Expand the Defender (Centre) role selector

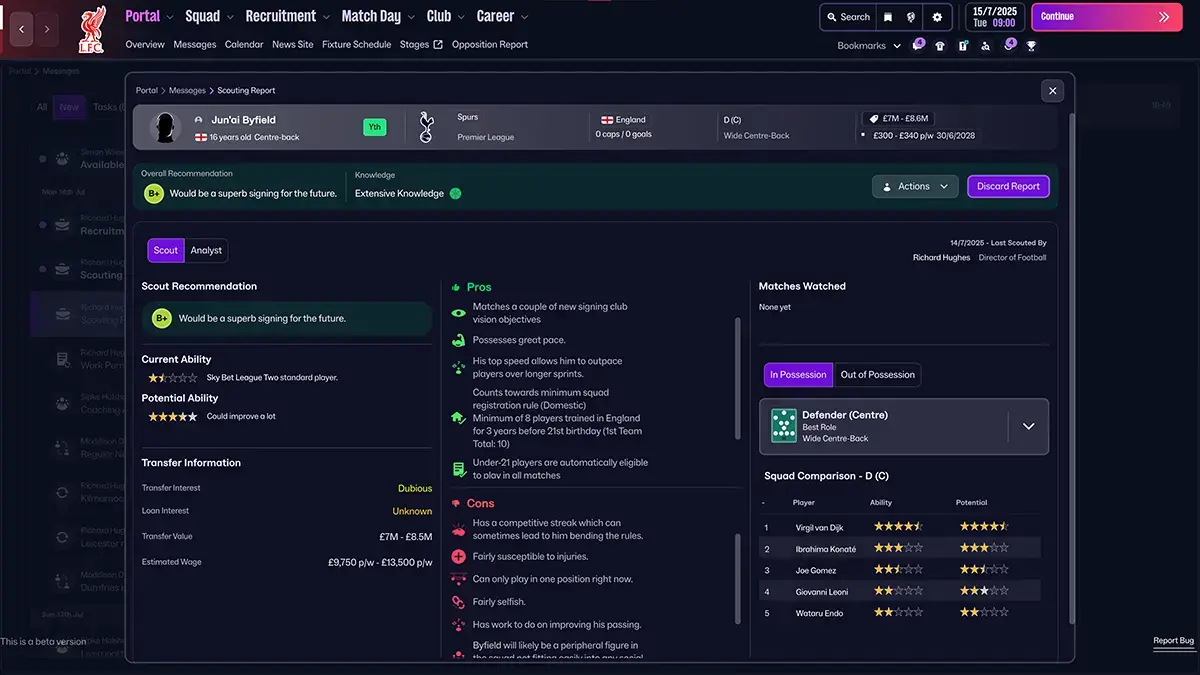point(1028,426)
